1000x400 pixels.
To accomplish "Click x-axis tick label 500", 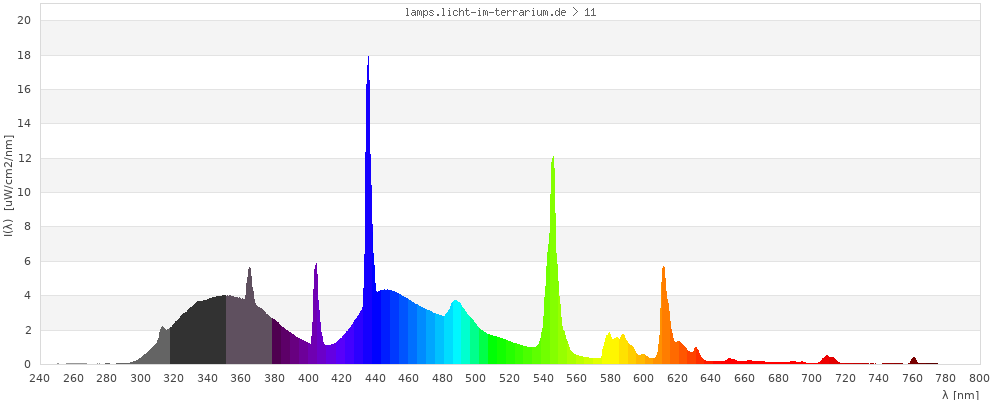I will tap(476, 378).
